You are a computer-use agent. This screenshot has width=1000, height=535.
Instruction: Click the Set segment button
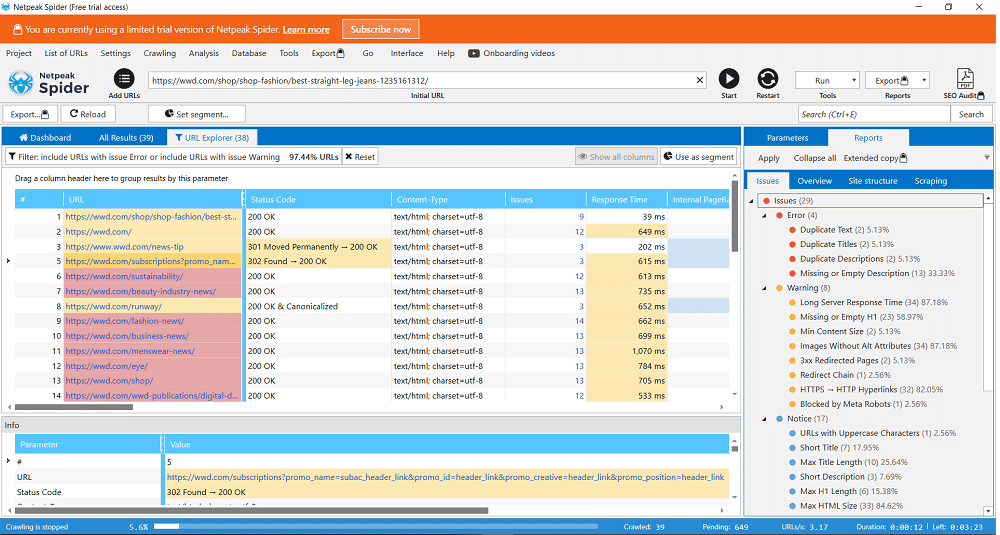tap(196, 114)
